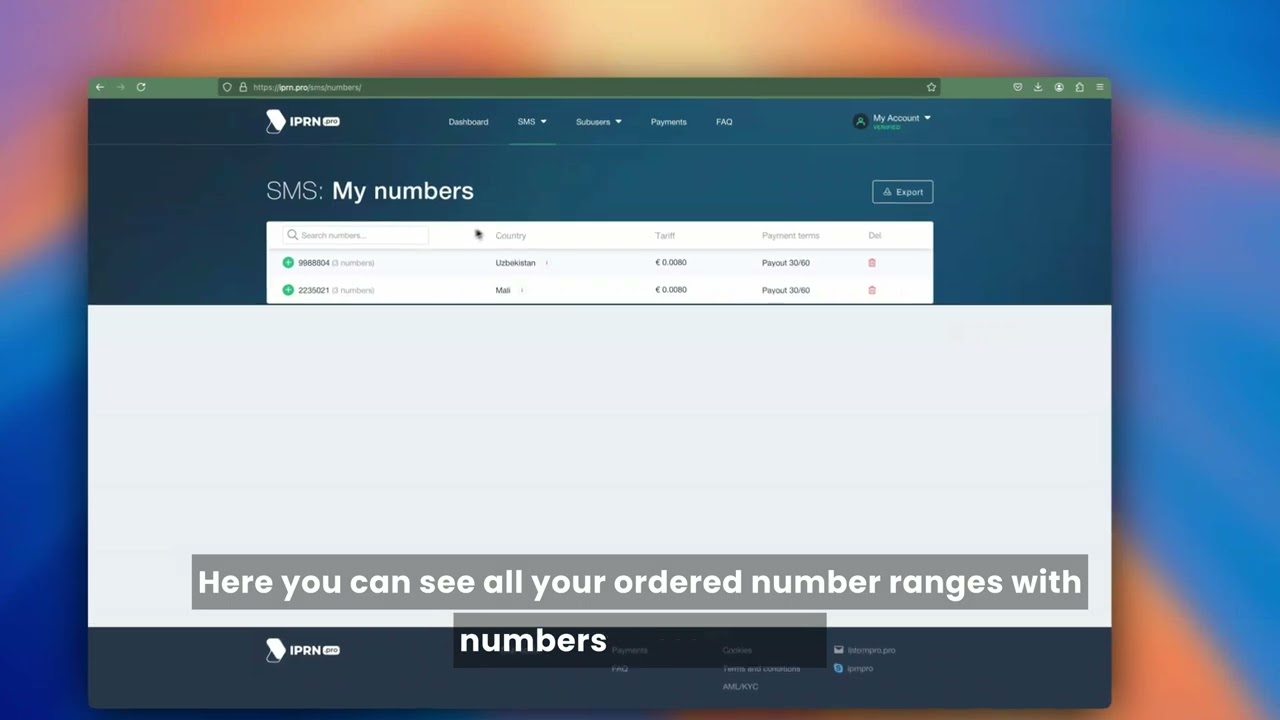
Task: Click the ipmpro Skype contact link
Action: pos(860,668)
